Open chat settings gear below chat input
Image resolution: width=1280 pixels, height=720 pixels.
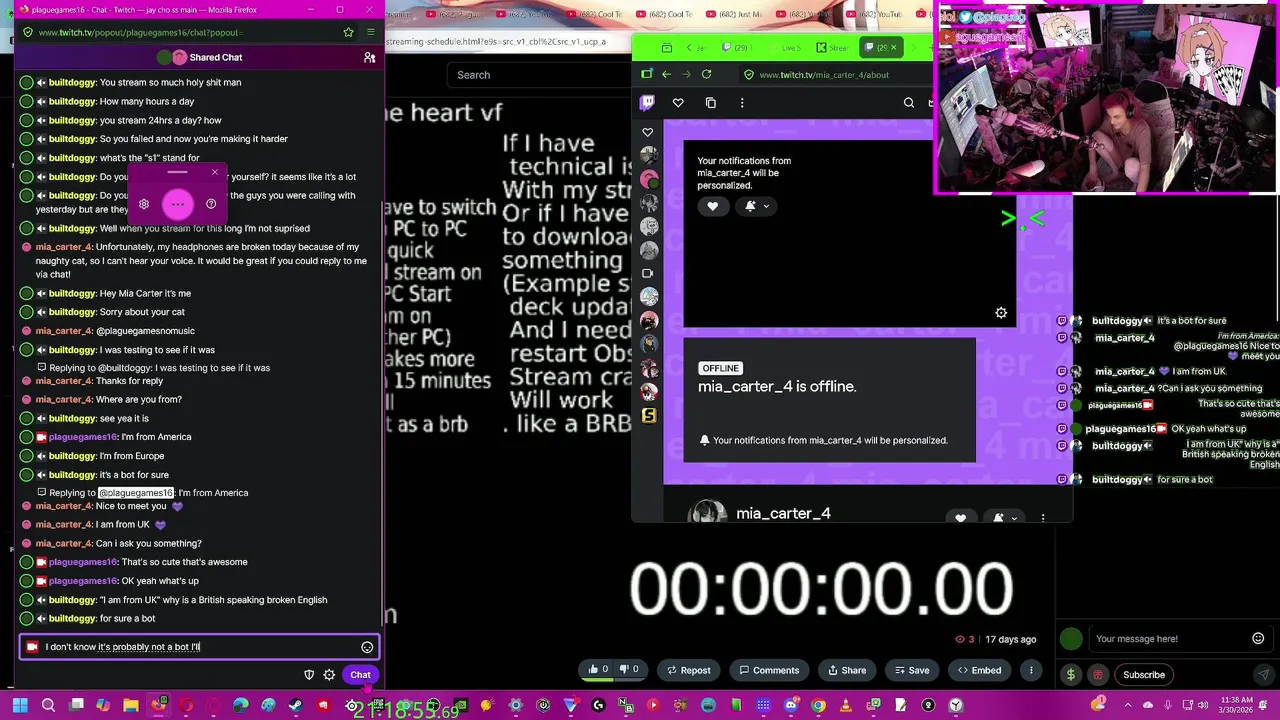tap(329, 675)
